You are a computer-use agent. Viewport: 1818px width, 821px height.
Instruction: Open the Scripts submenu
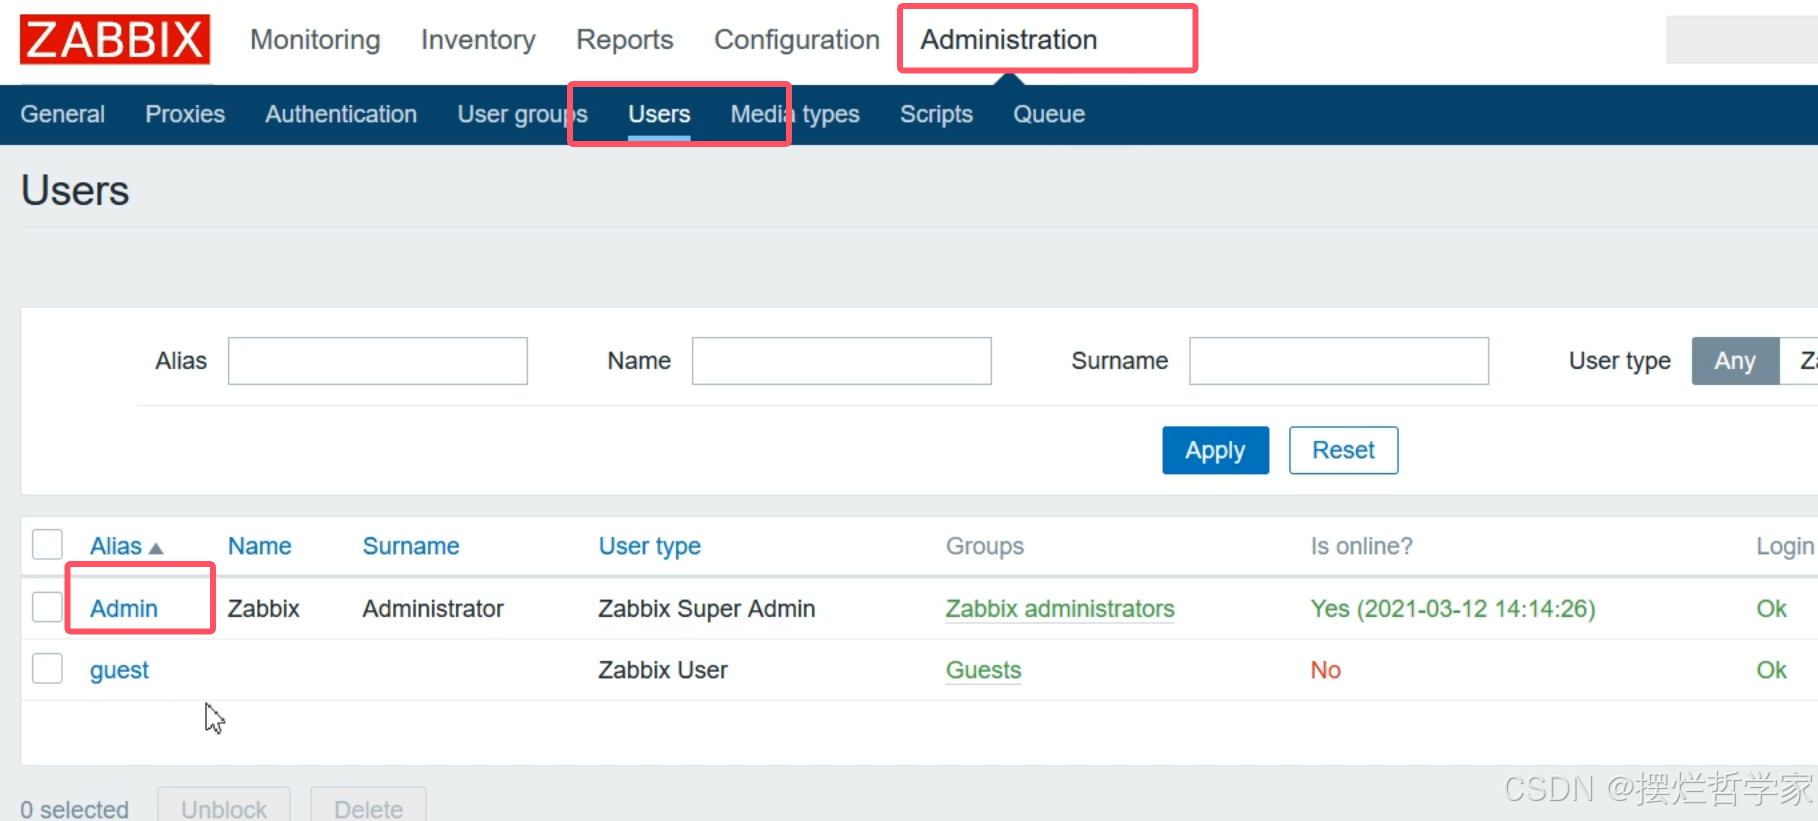936,114
